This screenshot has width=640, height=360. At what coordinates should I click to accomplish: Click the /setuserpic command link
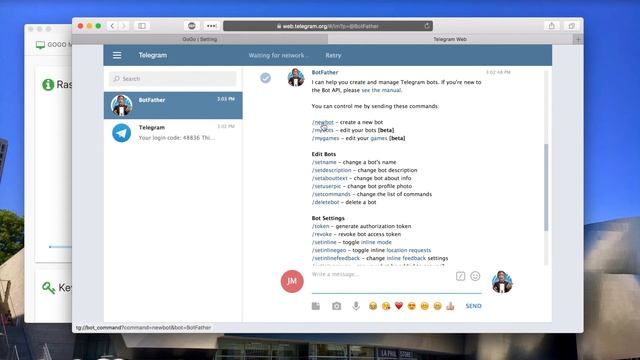pos(326,186)
